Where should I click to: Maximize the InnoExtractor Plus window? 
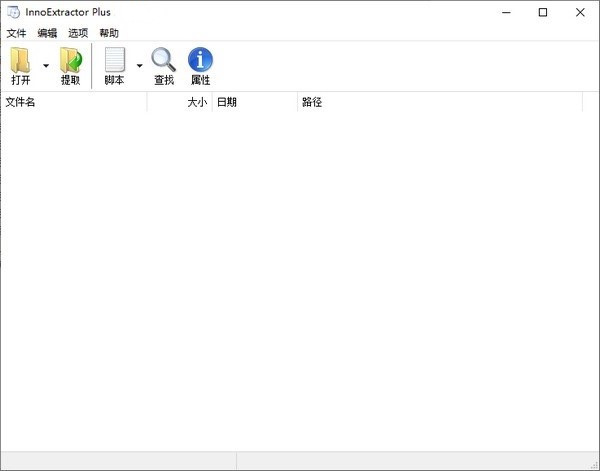point(543,12)
